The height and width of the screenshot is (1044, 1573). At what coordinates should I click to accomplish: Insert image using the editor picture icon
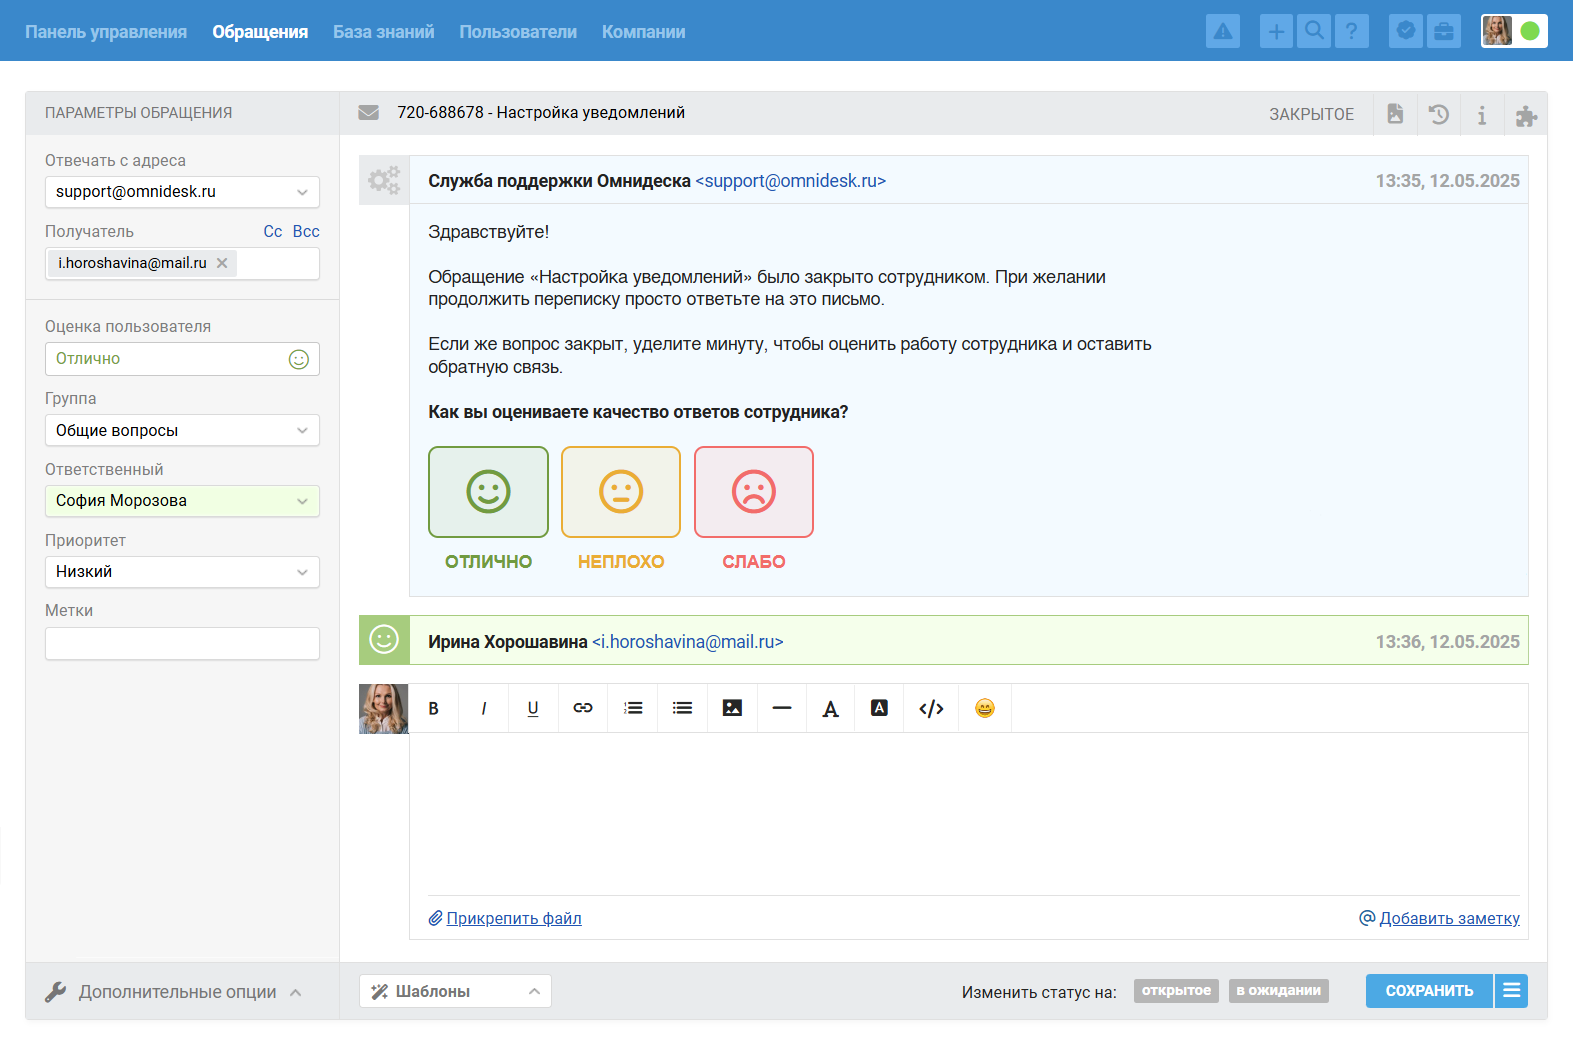click(732, 708)
